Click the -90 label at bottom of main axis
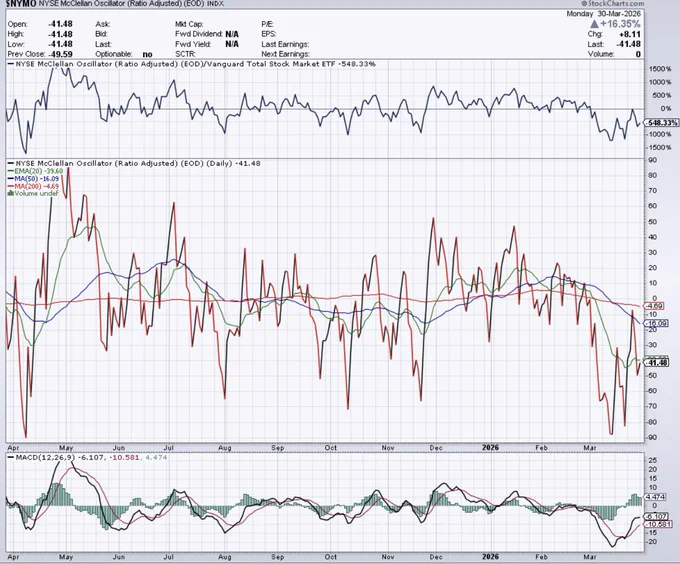Image resolution: width=680 pixels, height=564 pixels. point(652,437)
